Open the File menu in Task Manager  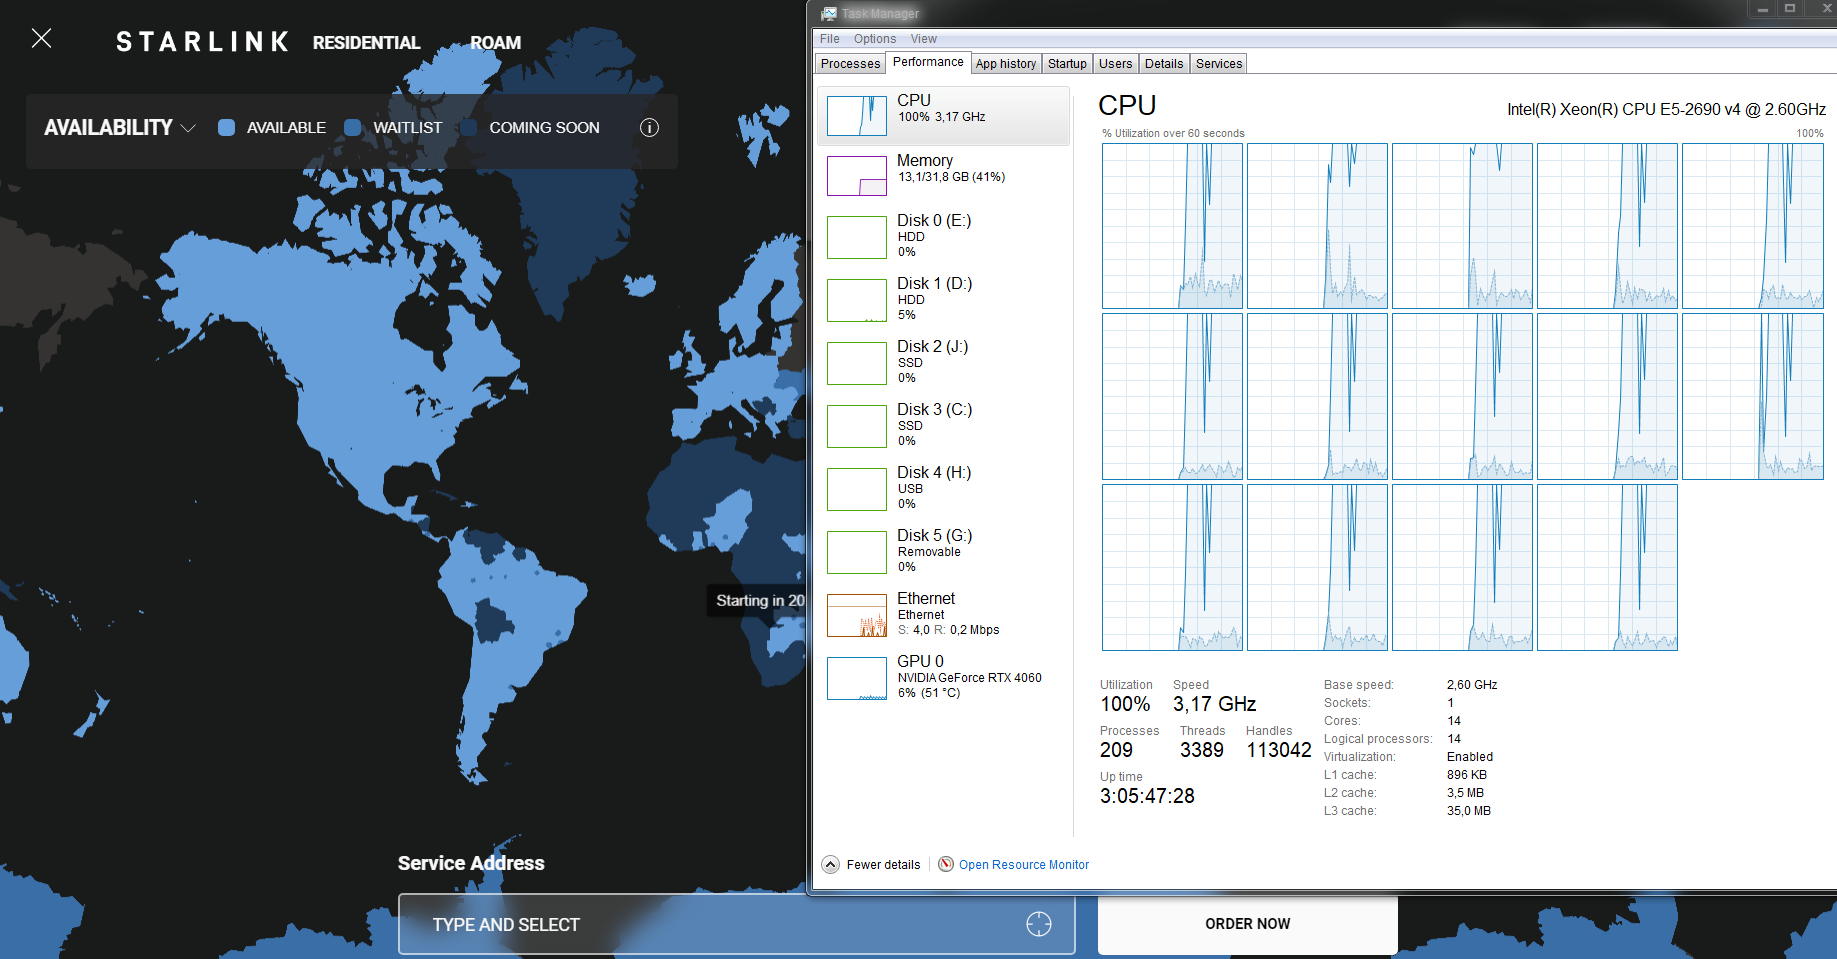(x=829, y=39)
